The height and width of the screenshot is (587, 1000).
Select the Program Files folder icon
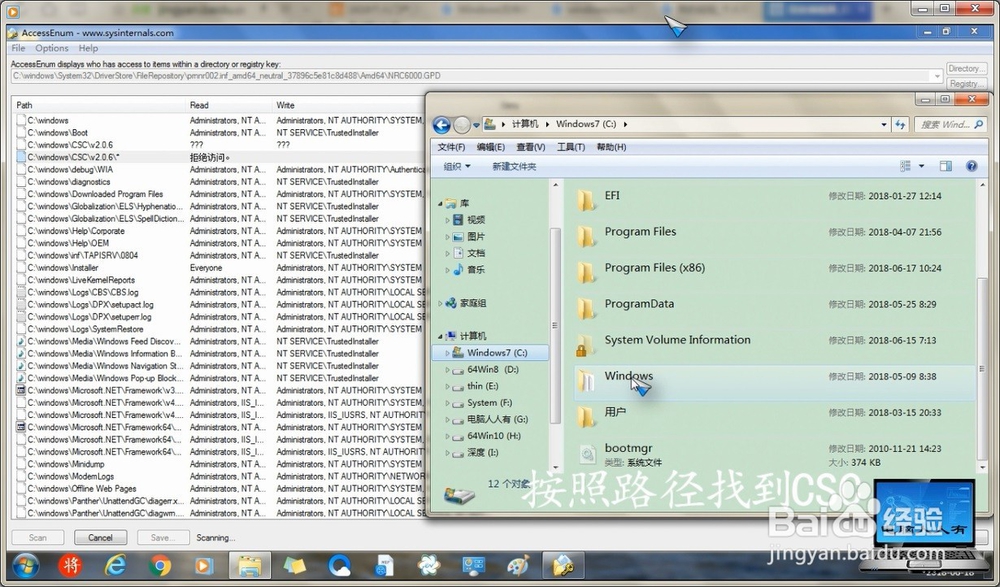586,235
